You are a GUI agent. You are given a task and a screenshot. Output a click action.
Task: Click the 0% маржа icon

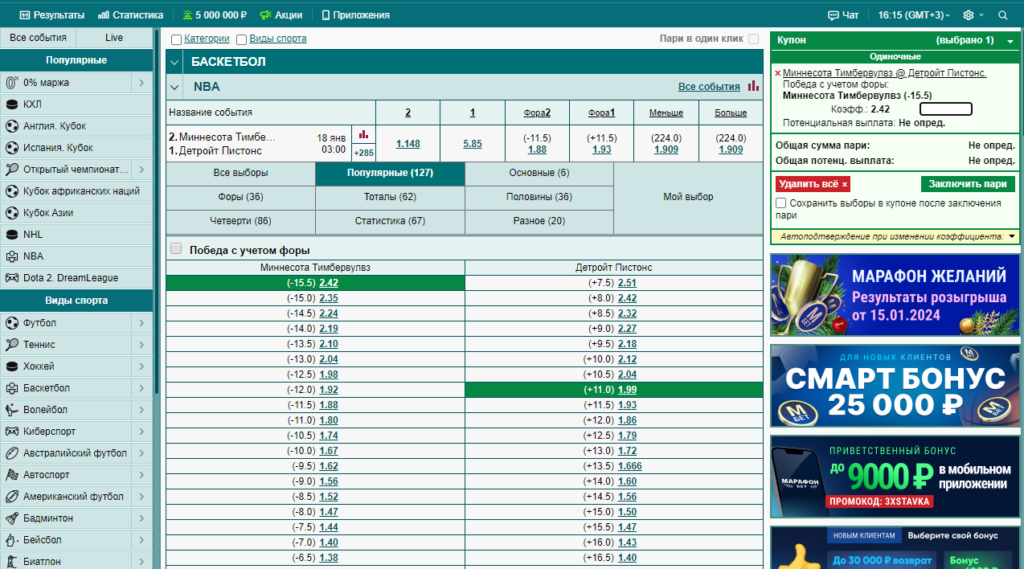pyautogui.click(x=12, y=83)
